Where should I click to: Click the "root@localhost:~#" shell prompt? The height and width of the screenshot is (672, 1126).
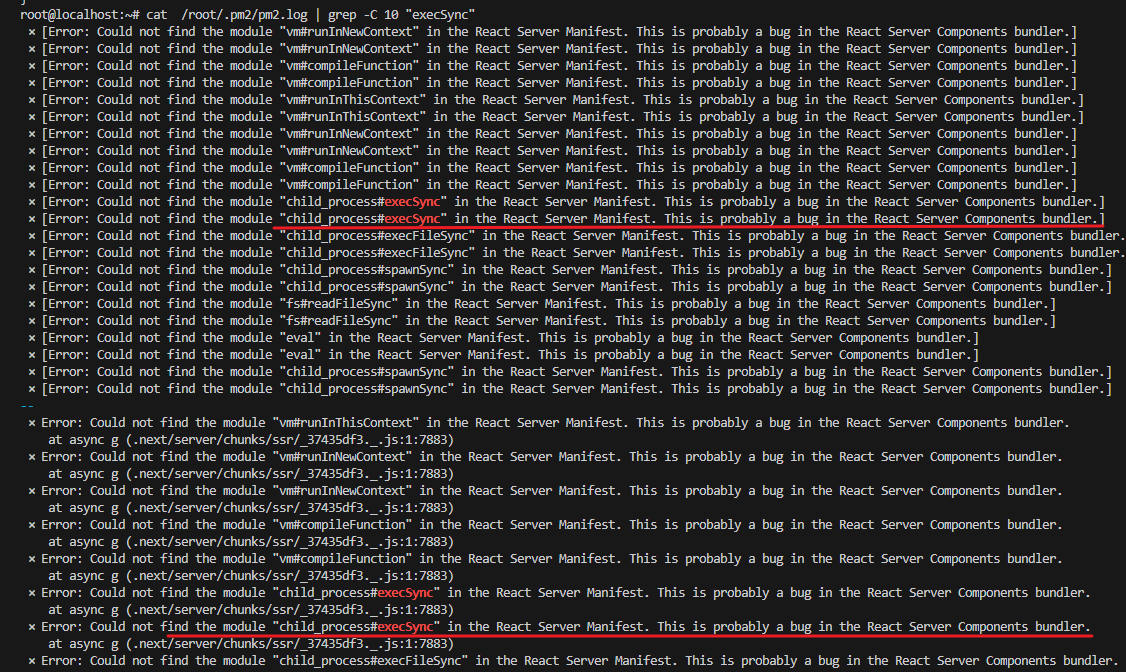coord(80,14)
